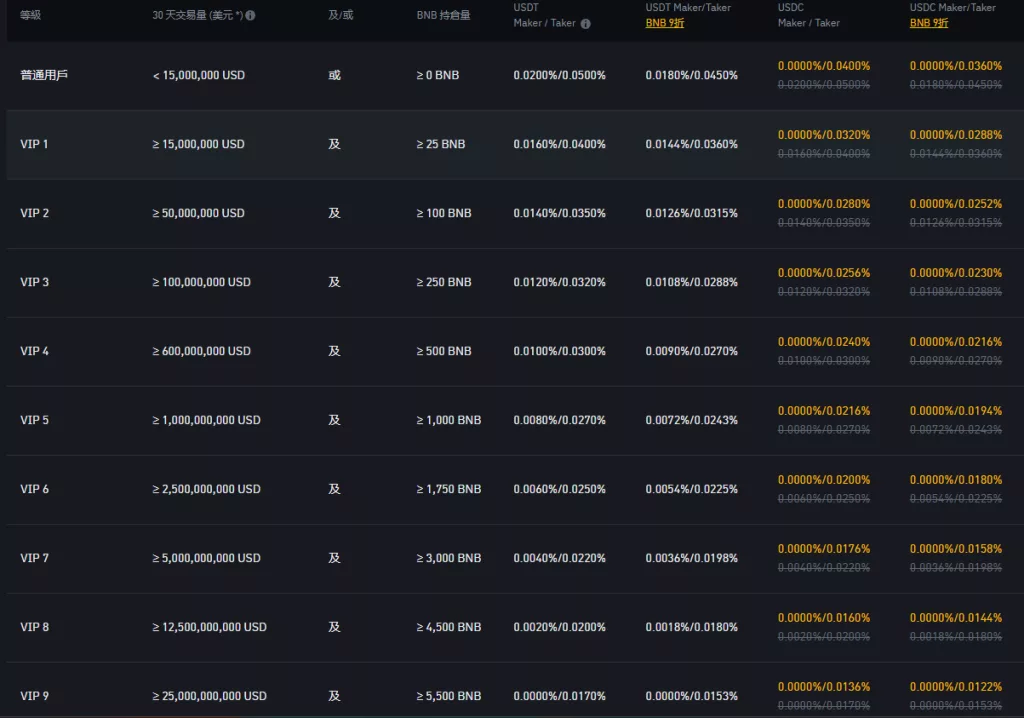Click the BNB 持倉量 column header
The image size is (1024, 718).
[443, 15]
